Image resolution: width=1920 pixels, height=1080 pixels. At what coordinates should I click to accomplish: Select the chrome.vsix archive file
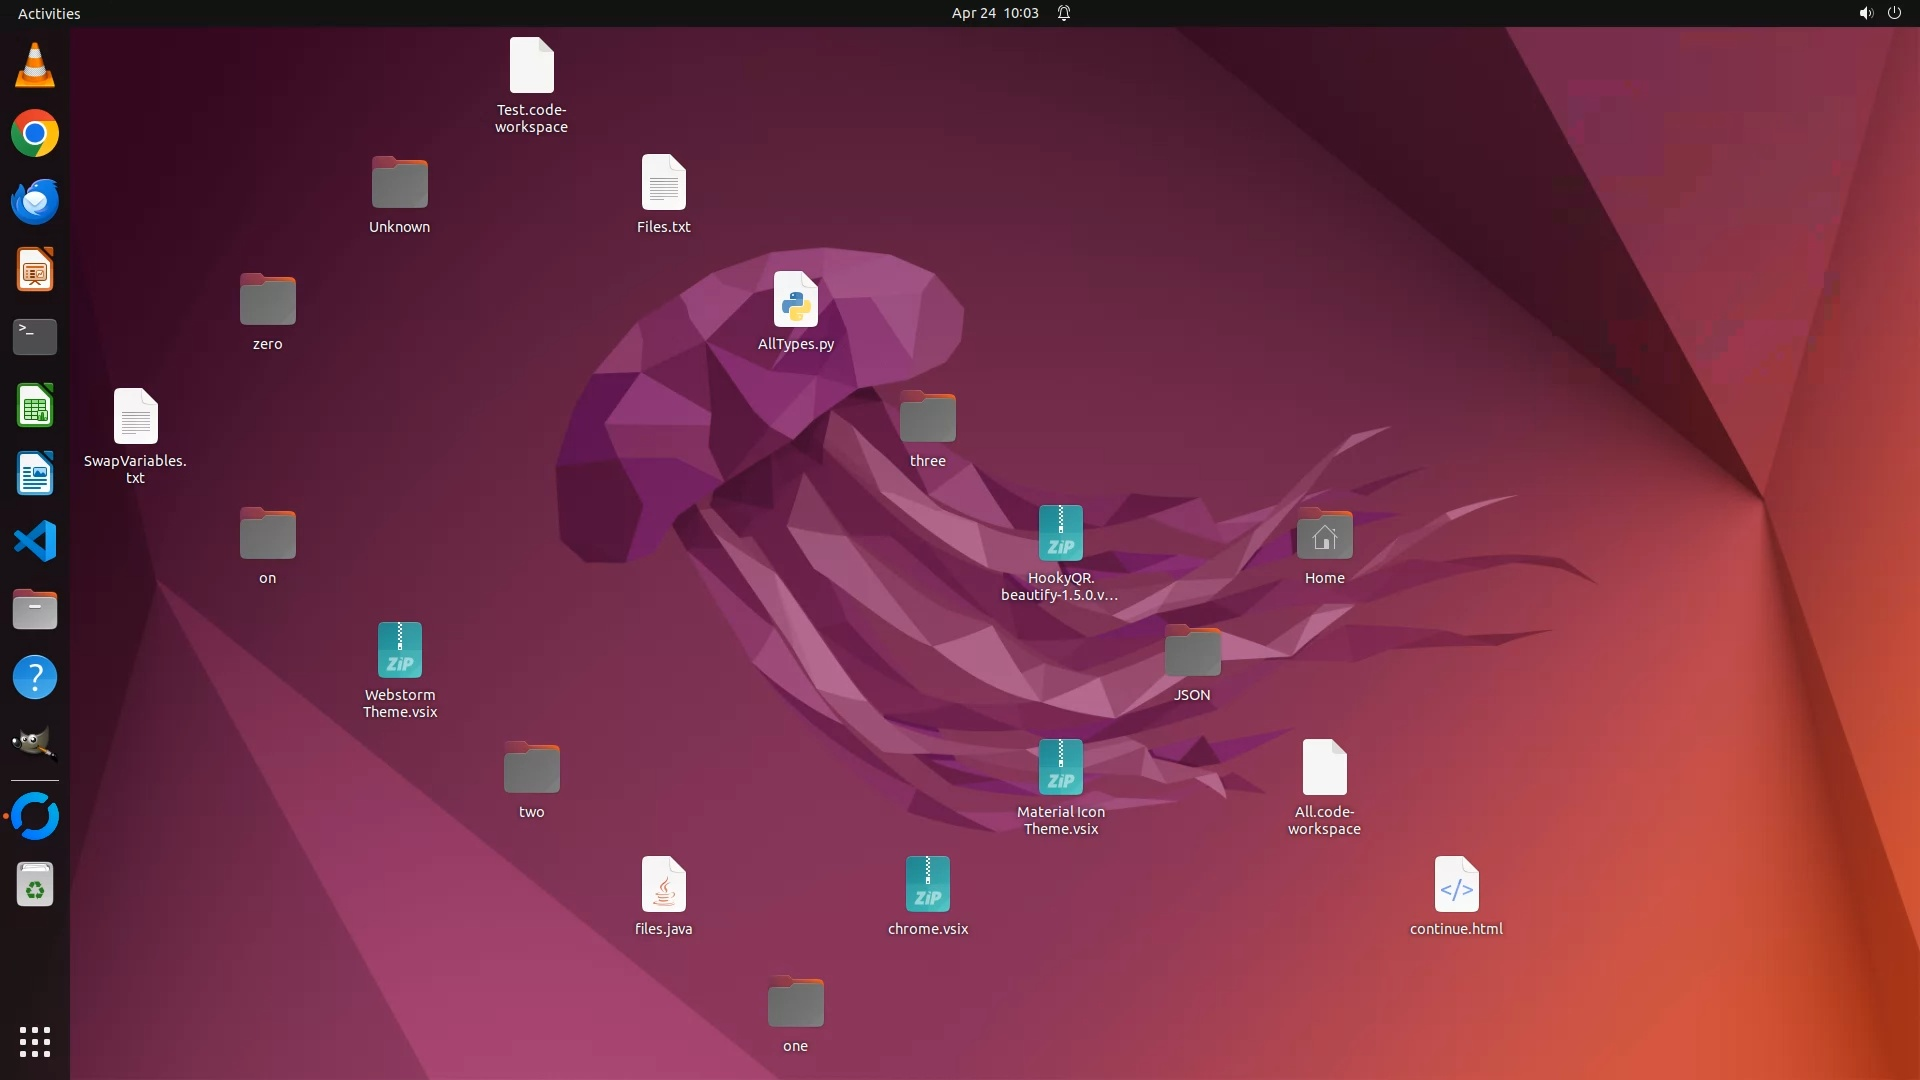pyautogui.click(x=928, y=885)
